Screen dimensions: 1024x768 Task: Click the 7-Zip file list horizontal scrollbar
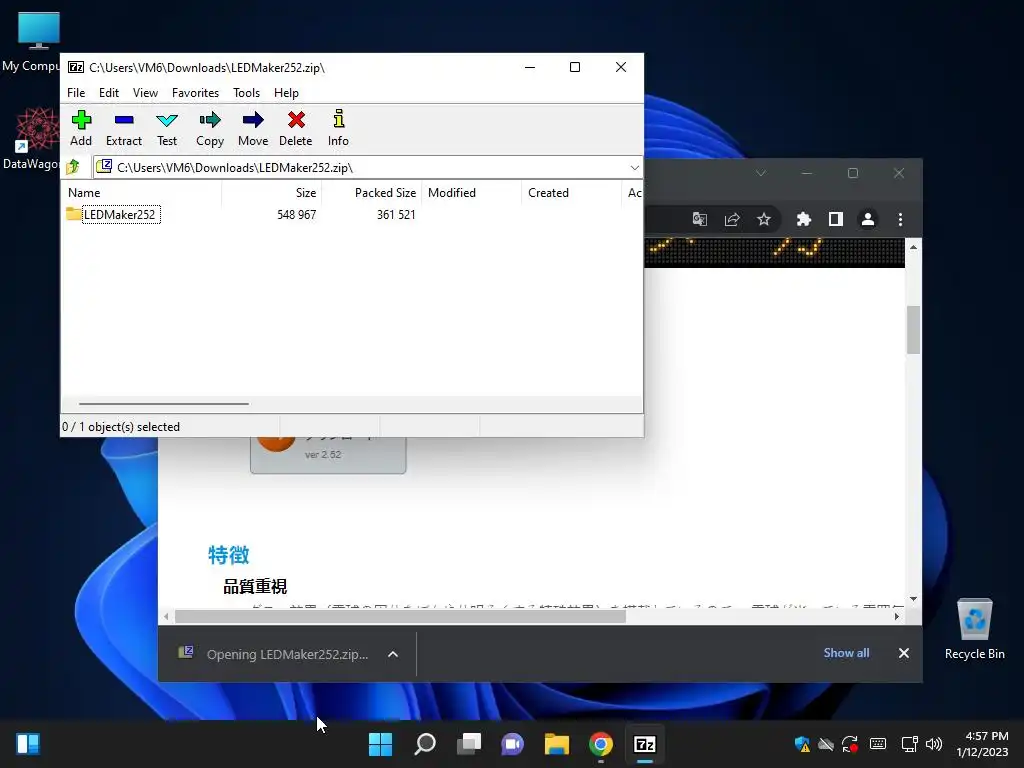point(163,404)
